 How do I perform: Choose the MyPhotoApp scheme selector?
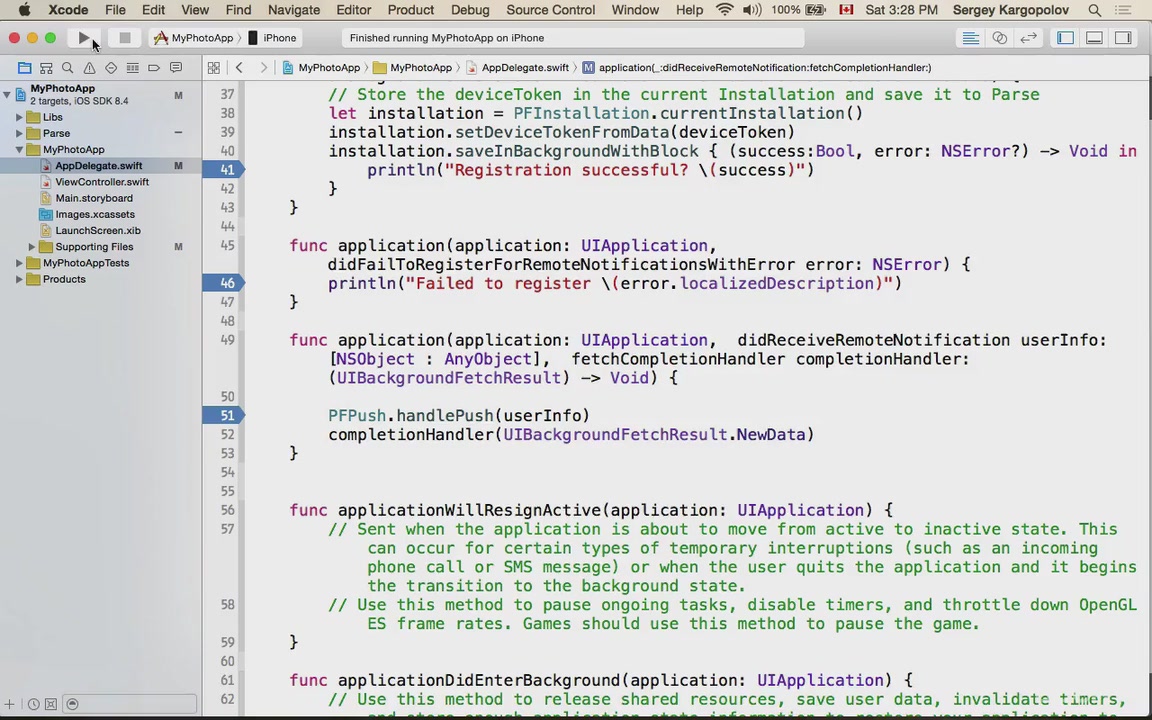[193, 37]
